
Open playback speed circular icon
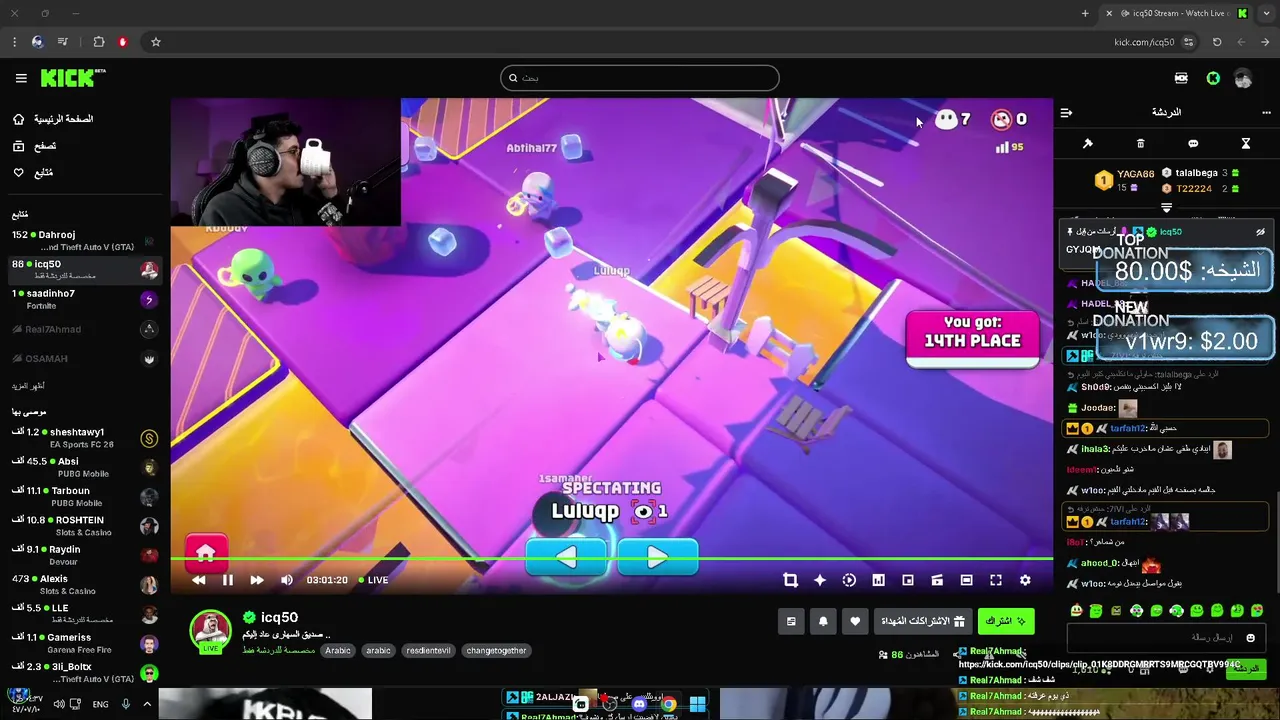[x=849, y=580]
